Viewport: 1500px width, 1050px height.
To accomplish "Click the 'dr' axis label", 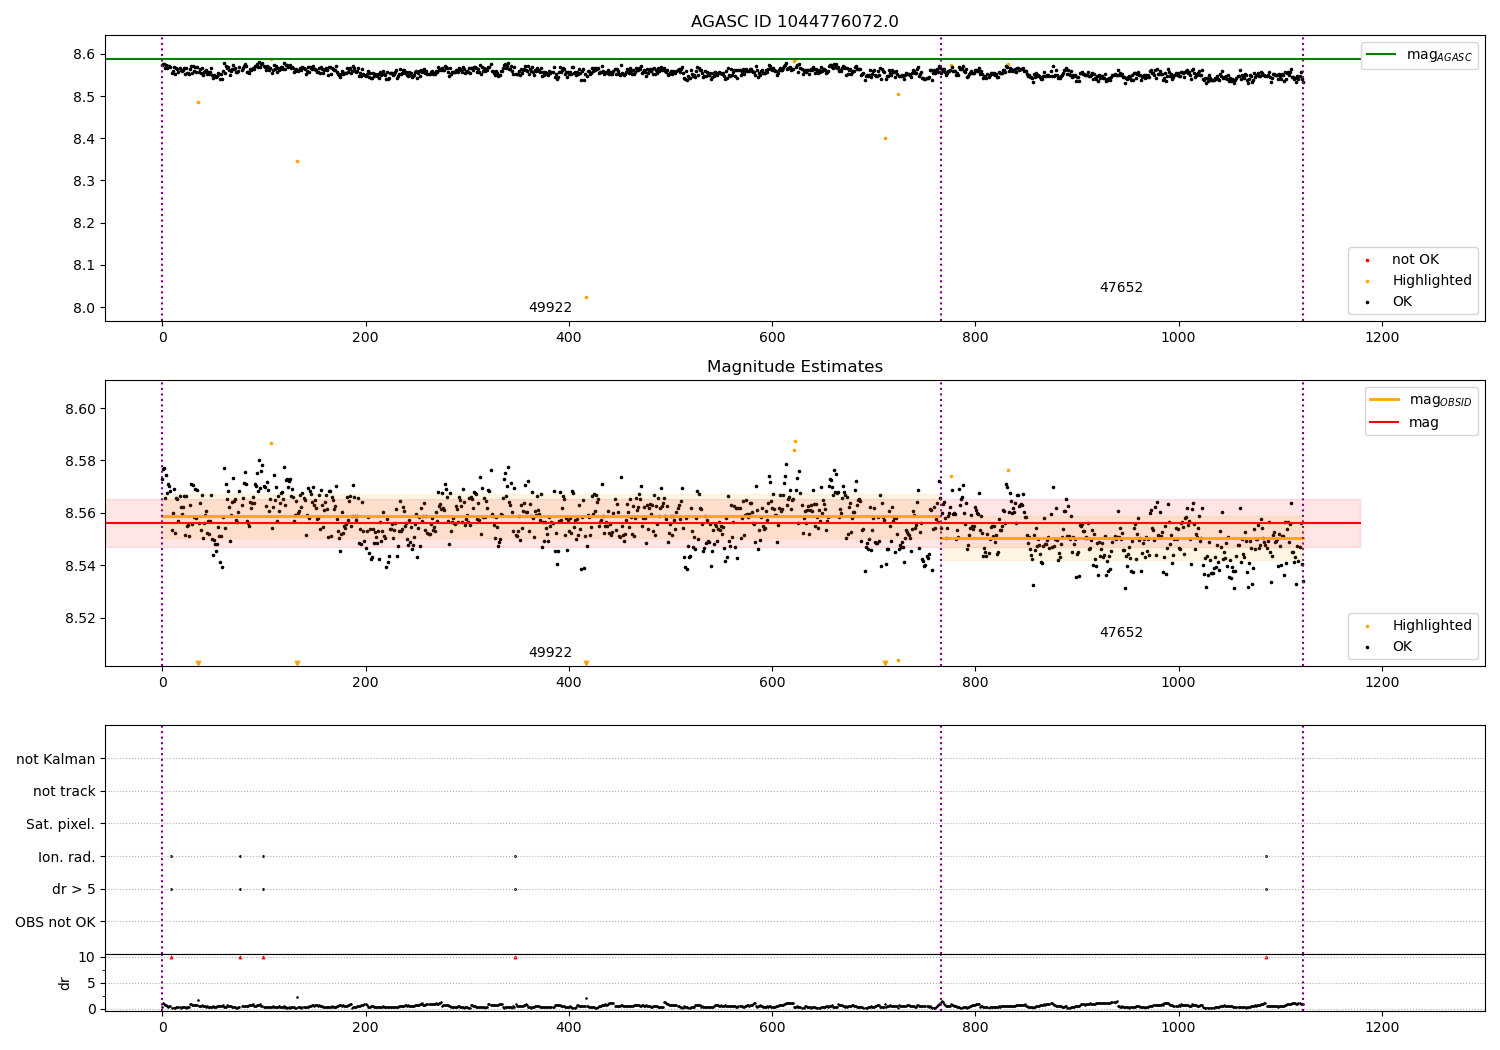I will [x=65, y=983].
